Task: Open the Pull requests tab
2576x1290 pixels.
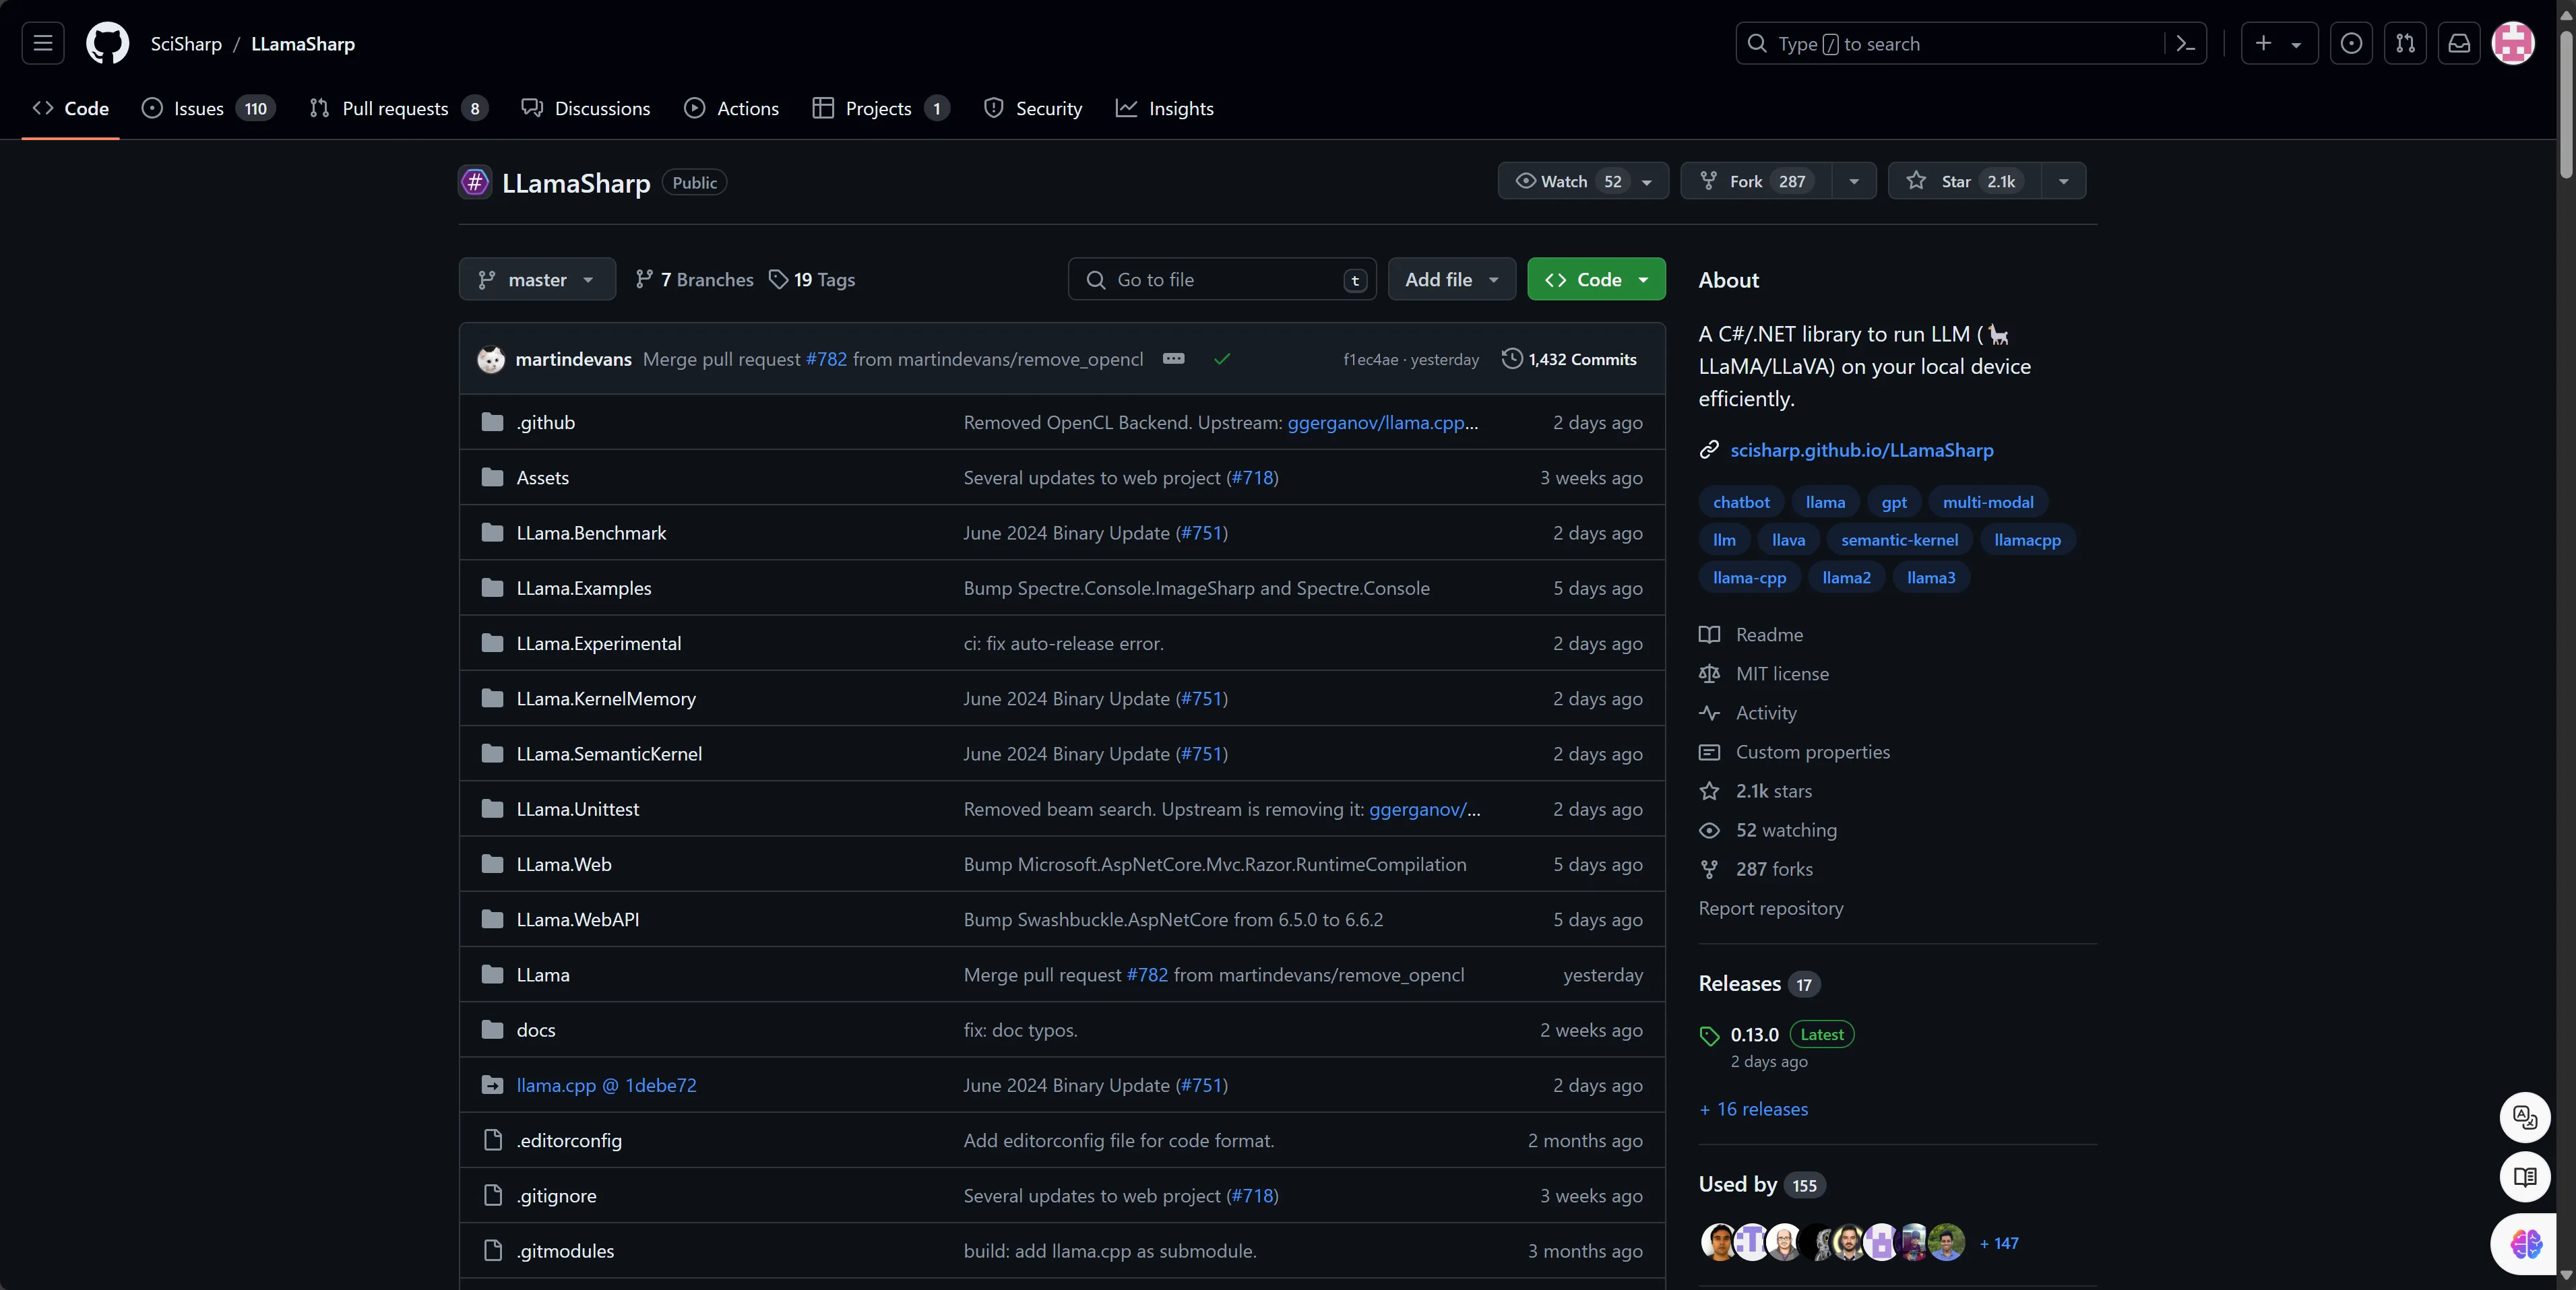Action: pos(398,108)
